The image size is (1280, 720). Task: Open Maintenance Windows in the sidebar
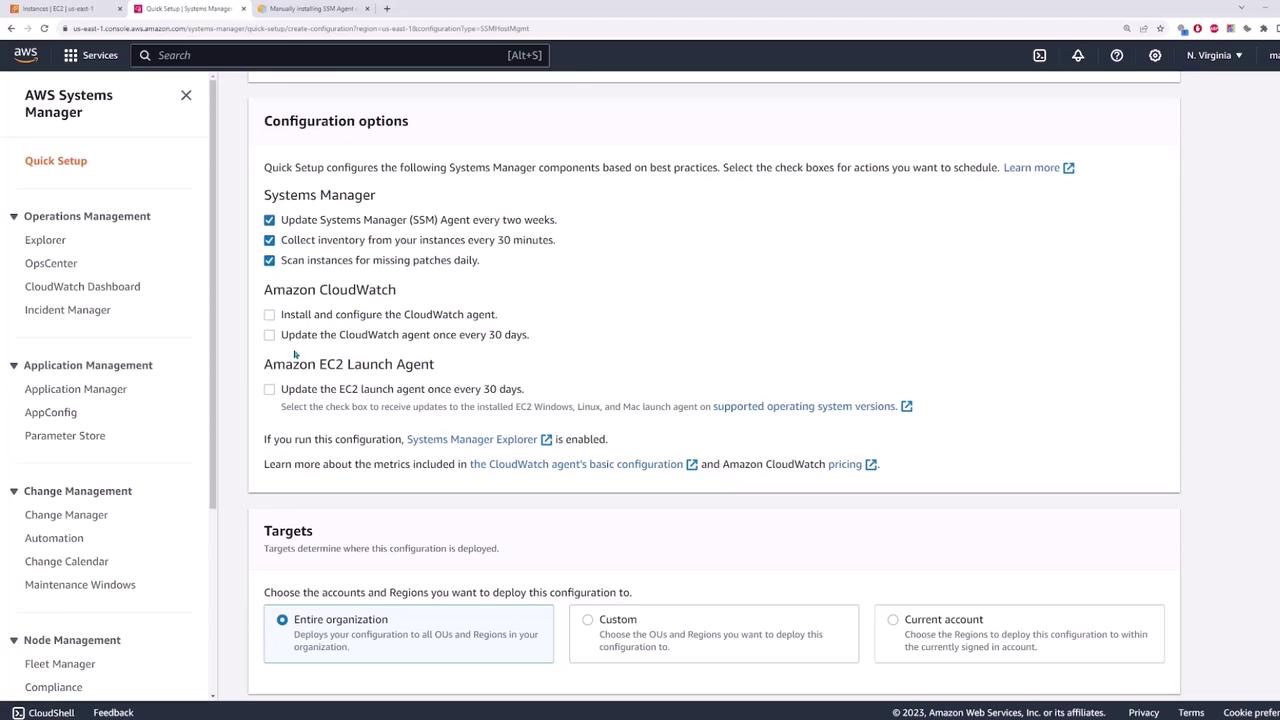click(80, 585)
